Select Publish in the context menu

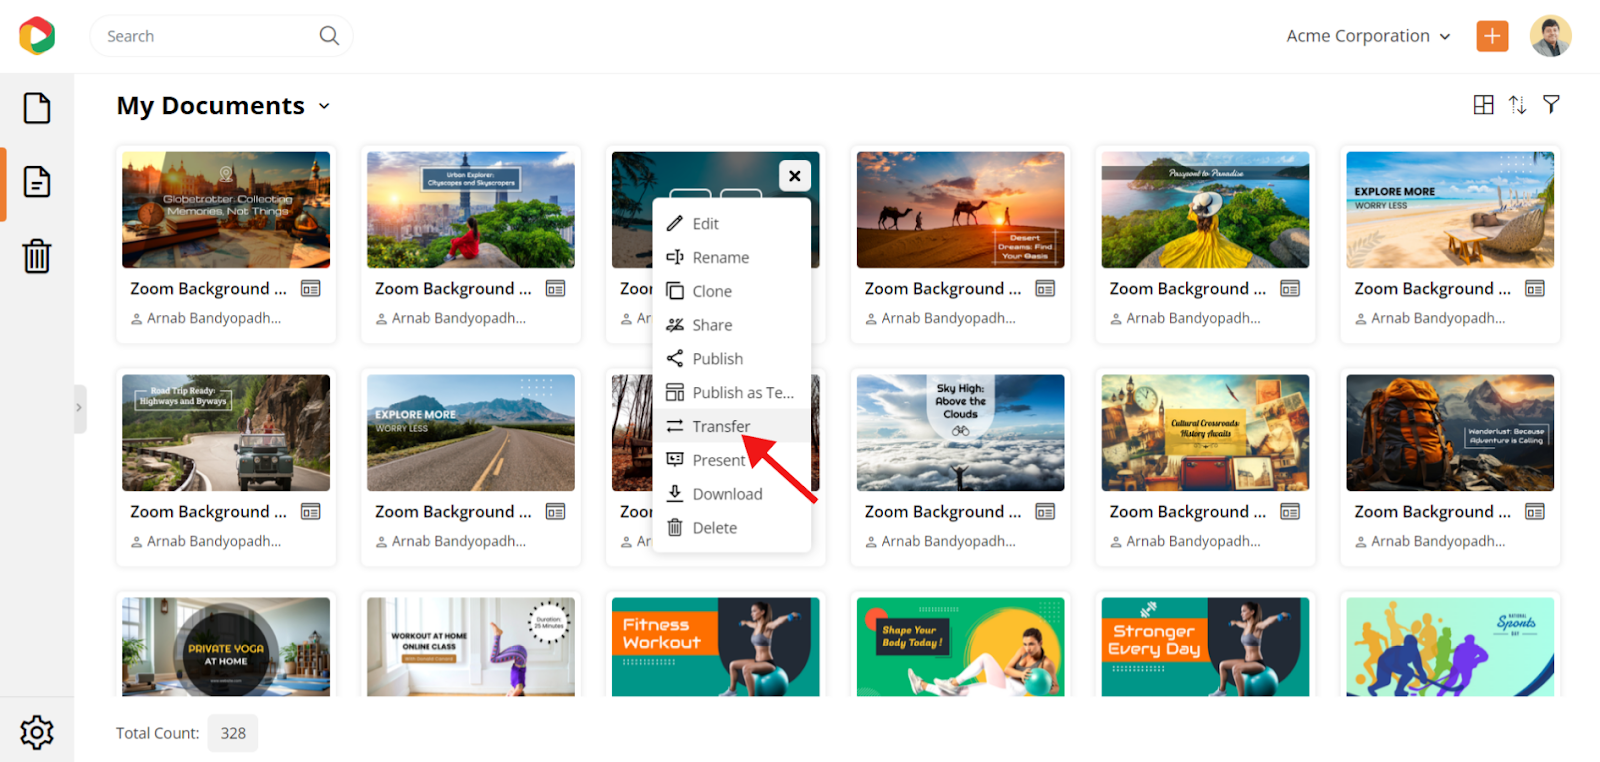tap(732, 359)
